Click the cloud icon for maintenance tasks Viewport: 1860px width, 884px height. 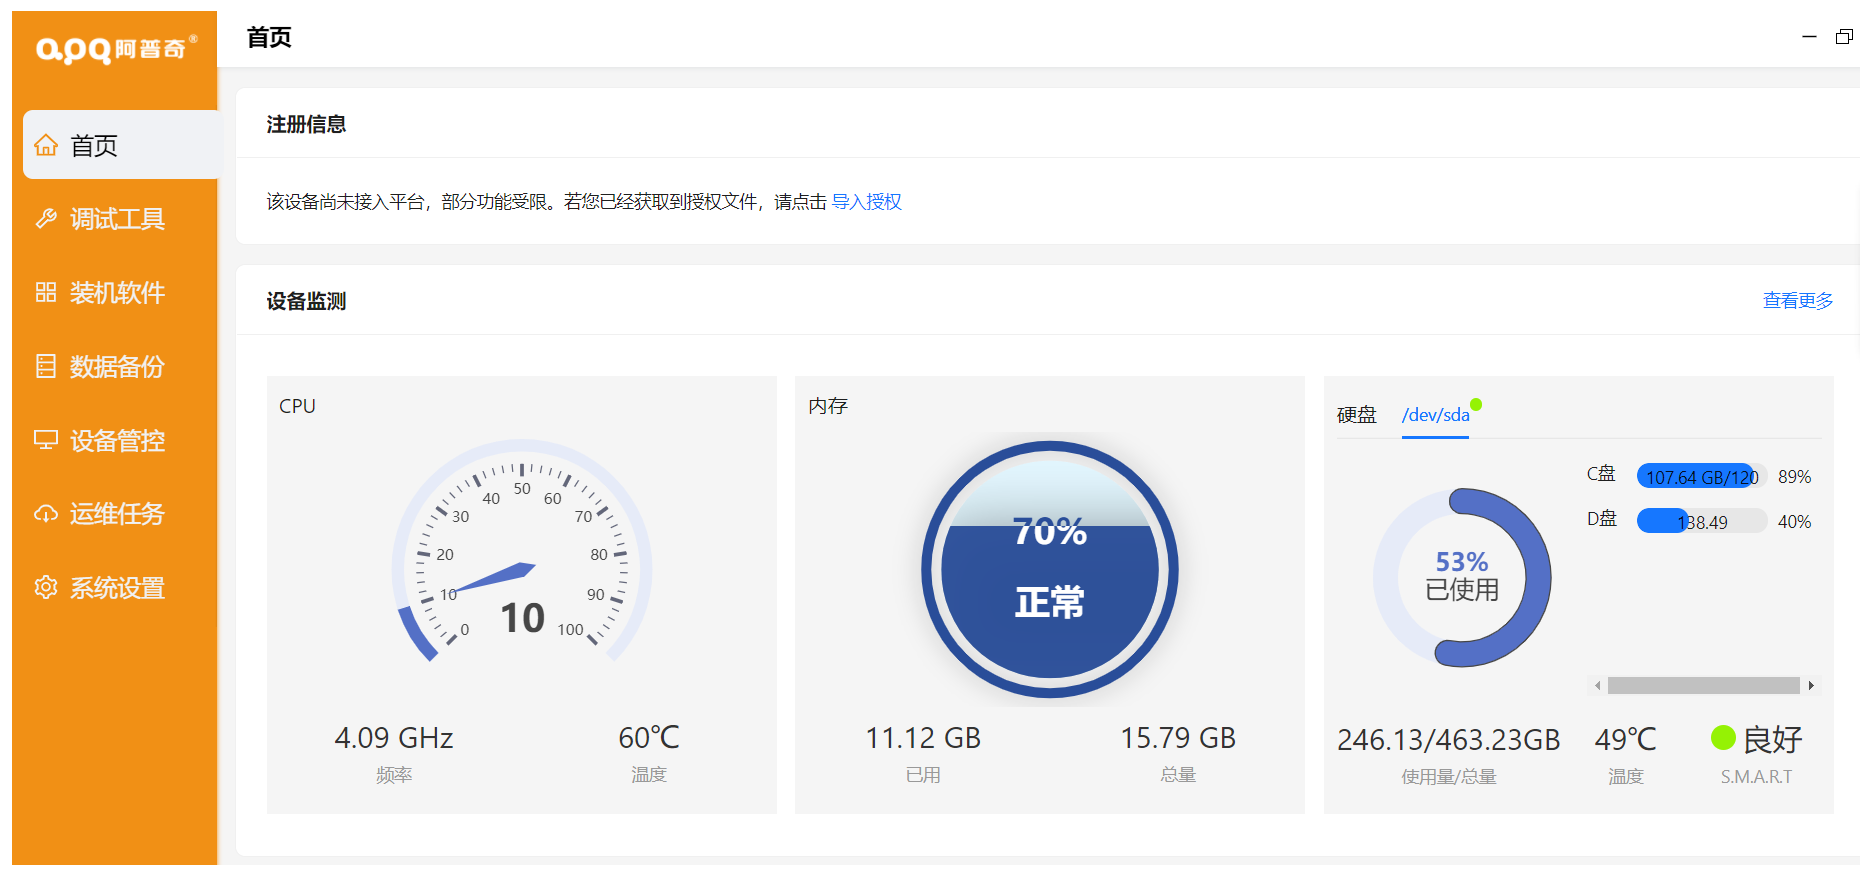[x=46, y=514]
